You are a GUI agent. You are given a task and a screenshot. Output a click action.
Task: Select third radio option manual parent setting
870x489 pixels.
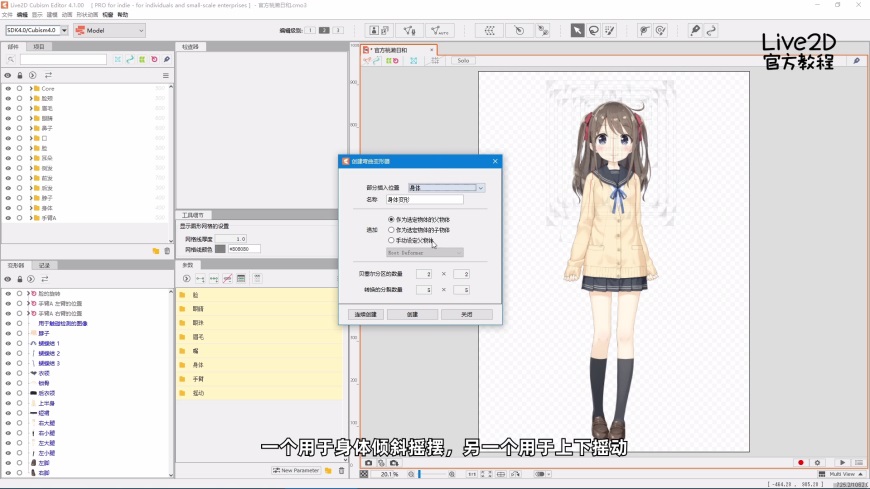[391, 240]
